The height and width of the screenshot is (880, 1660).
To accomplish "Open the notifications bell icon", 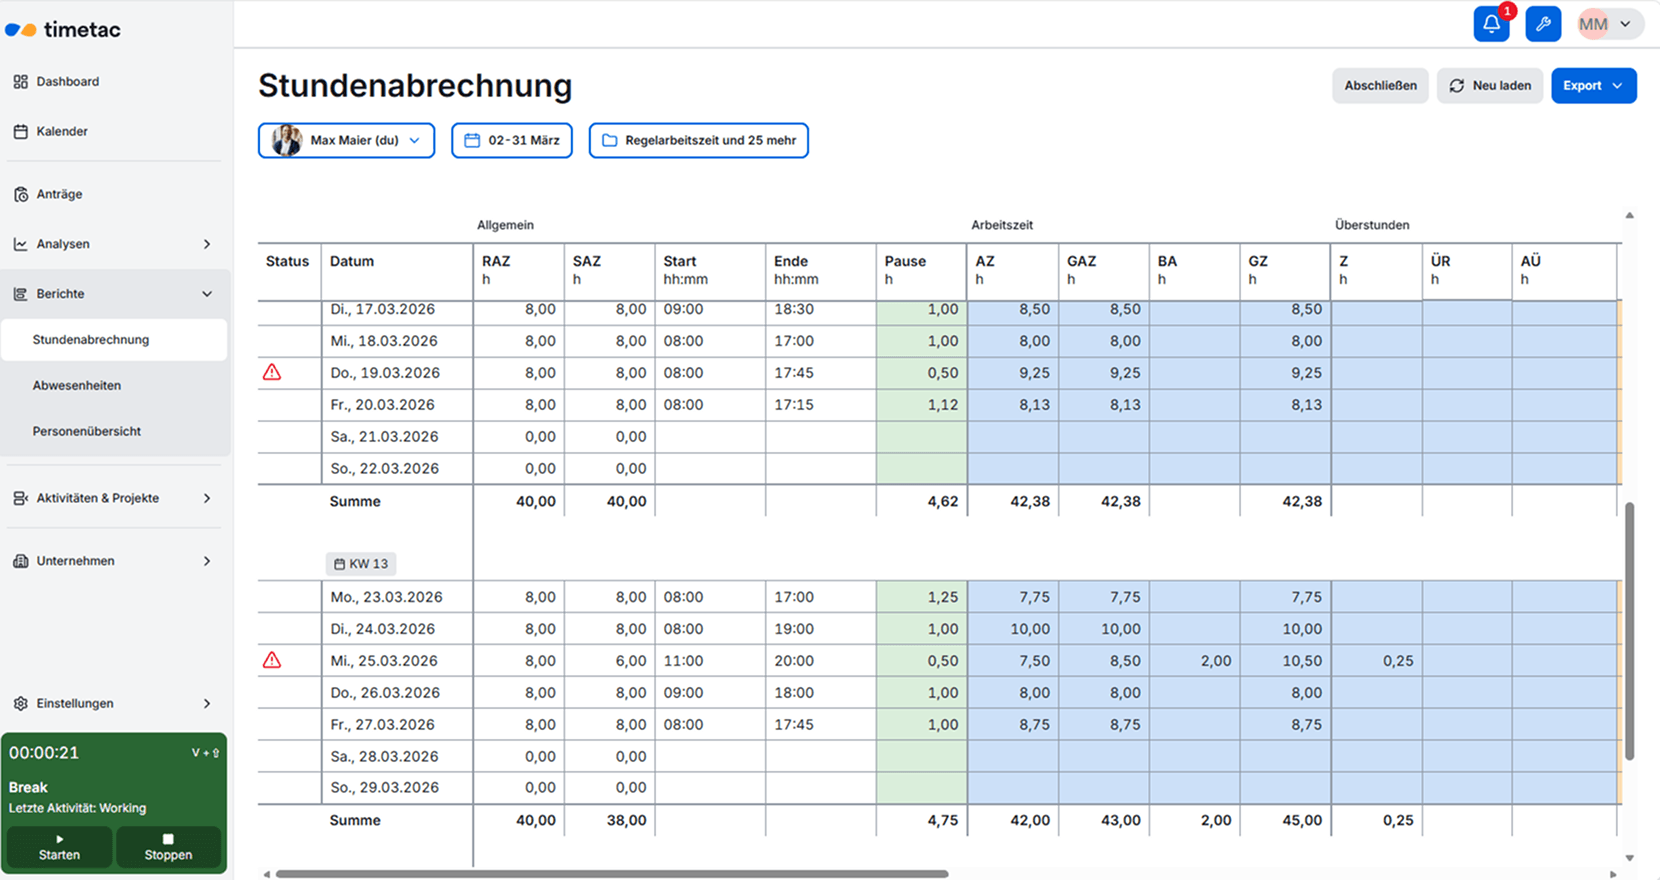I will click(1491, 24).
